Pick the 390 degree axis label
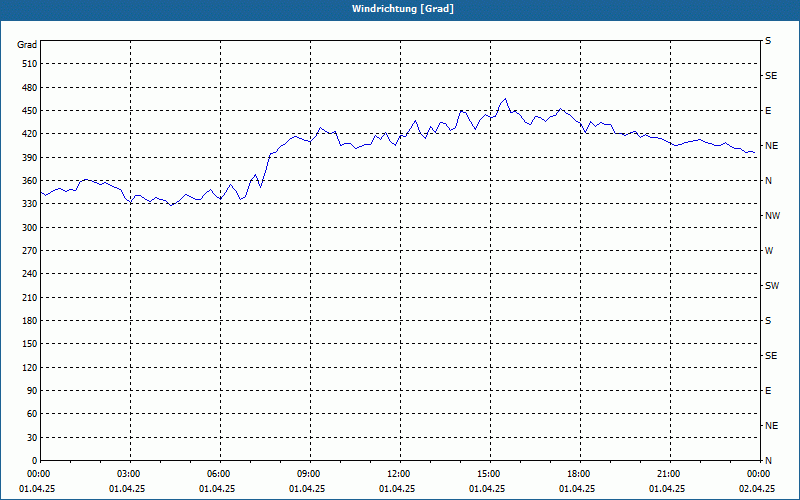Image resolution: width=800 pixels, height=500 pixels. (x=30, y=158)
